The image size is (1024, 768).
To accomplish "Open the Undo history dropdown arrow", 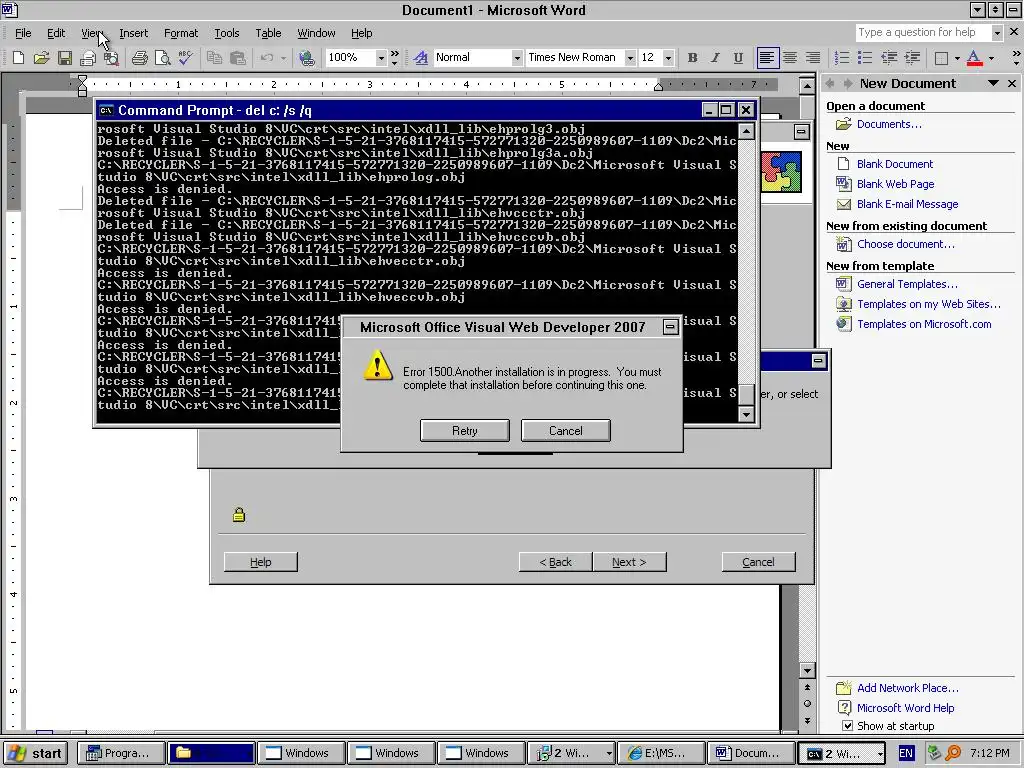I will point(283,58).
